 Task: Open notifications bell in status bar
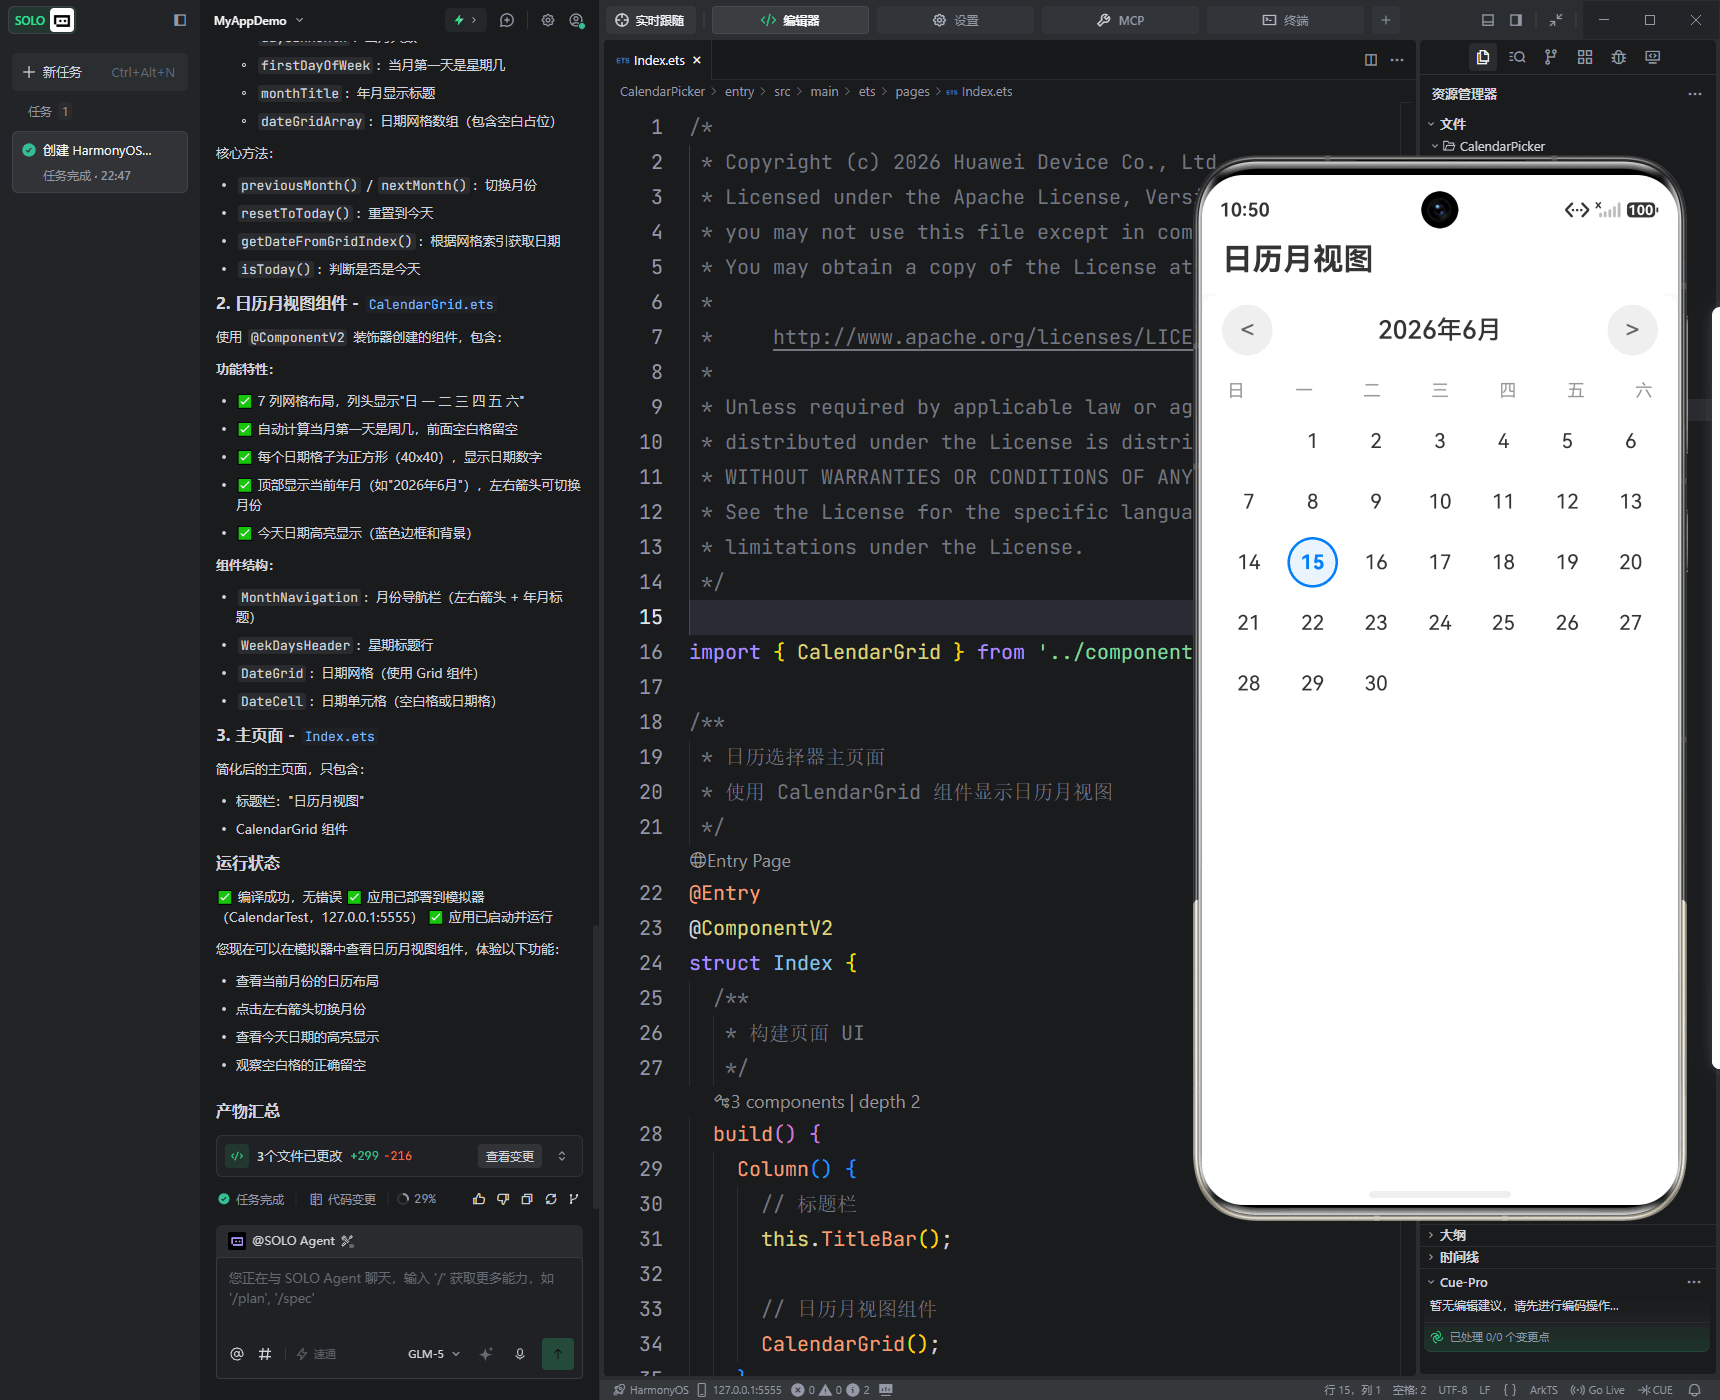(x=1695, y=1390)
